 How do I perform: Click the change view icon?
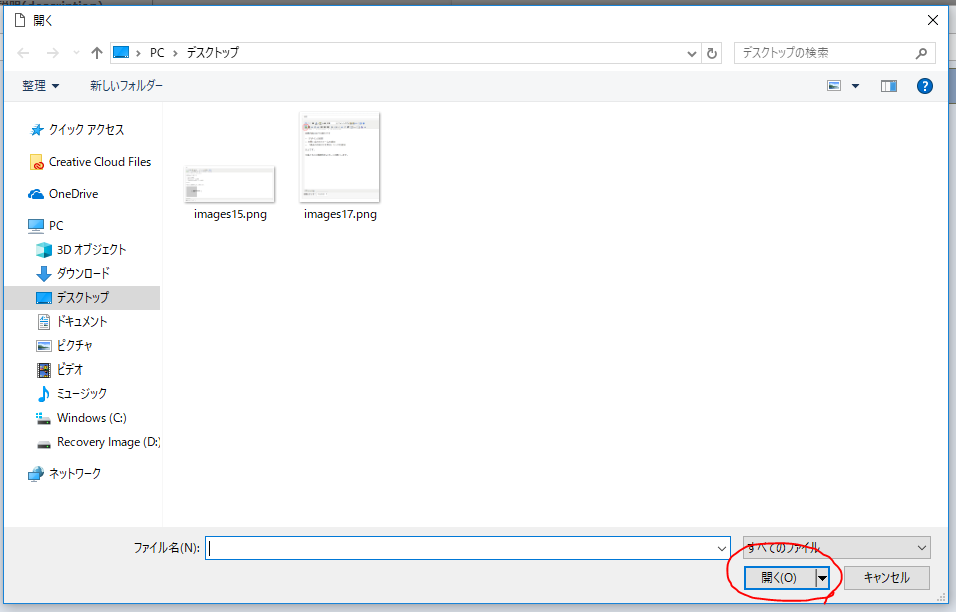click(834, 86)
